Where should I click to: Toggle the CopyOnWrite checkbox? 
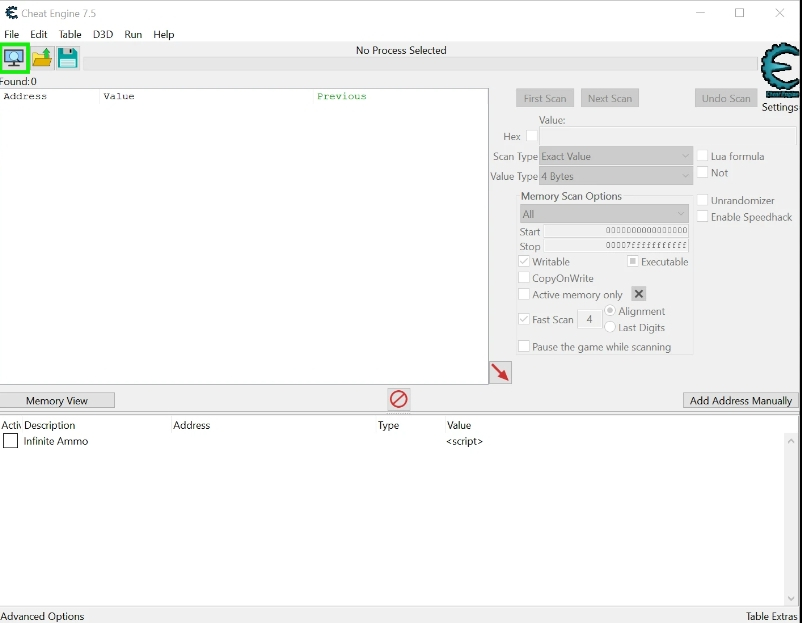[524, 278]
